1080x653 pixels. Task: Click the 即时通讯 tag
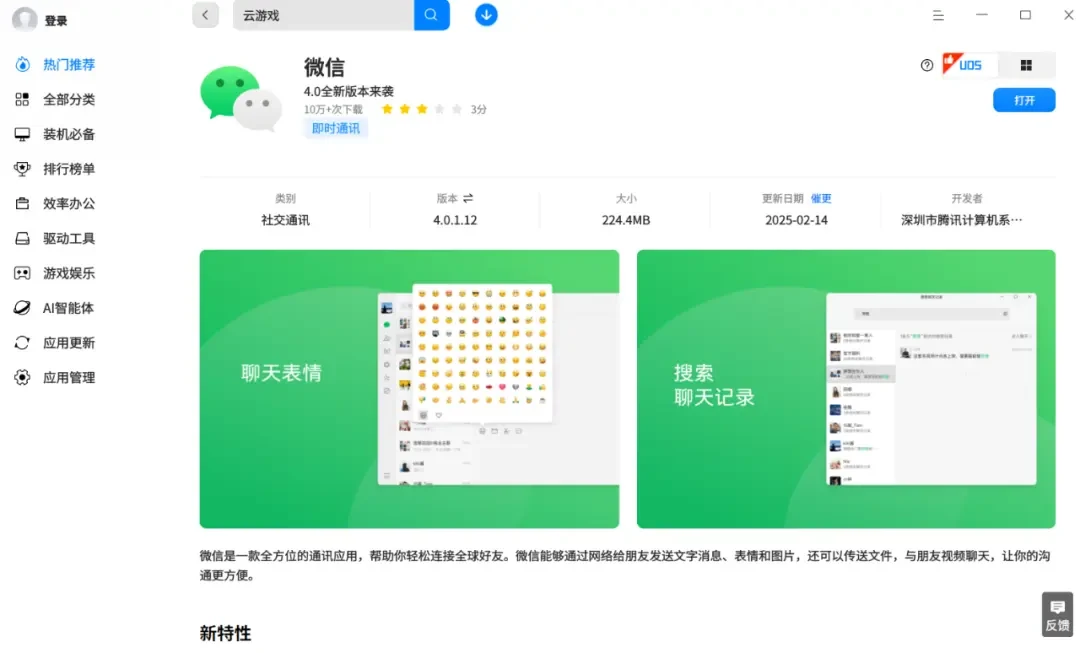(335, 128)
